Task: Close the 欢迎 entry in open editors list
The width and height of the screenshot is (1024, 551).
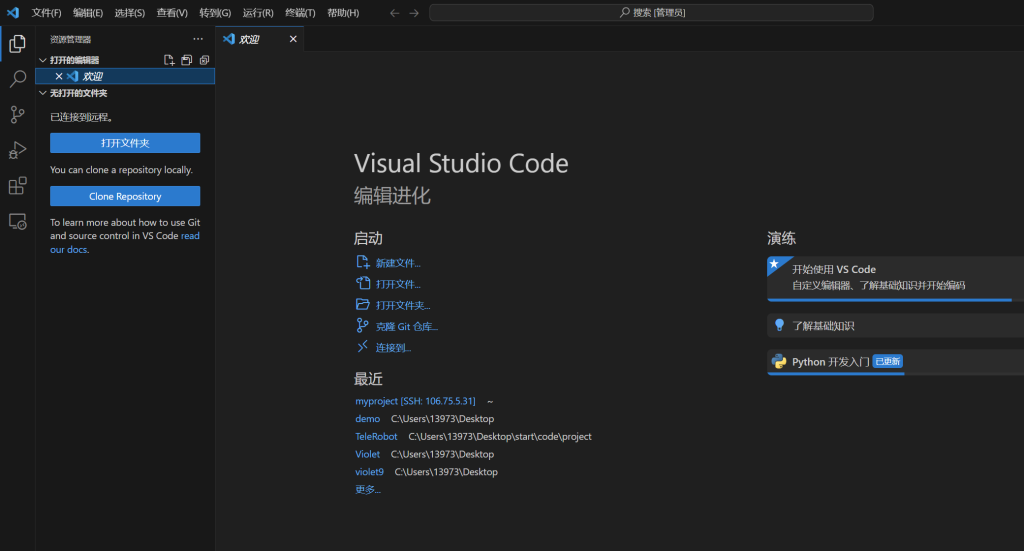Action: 59,76
